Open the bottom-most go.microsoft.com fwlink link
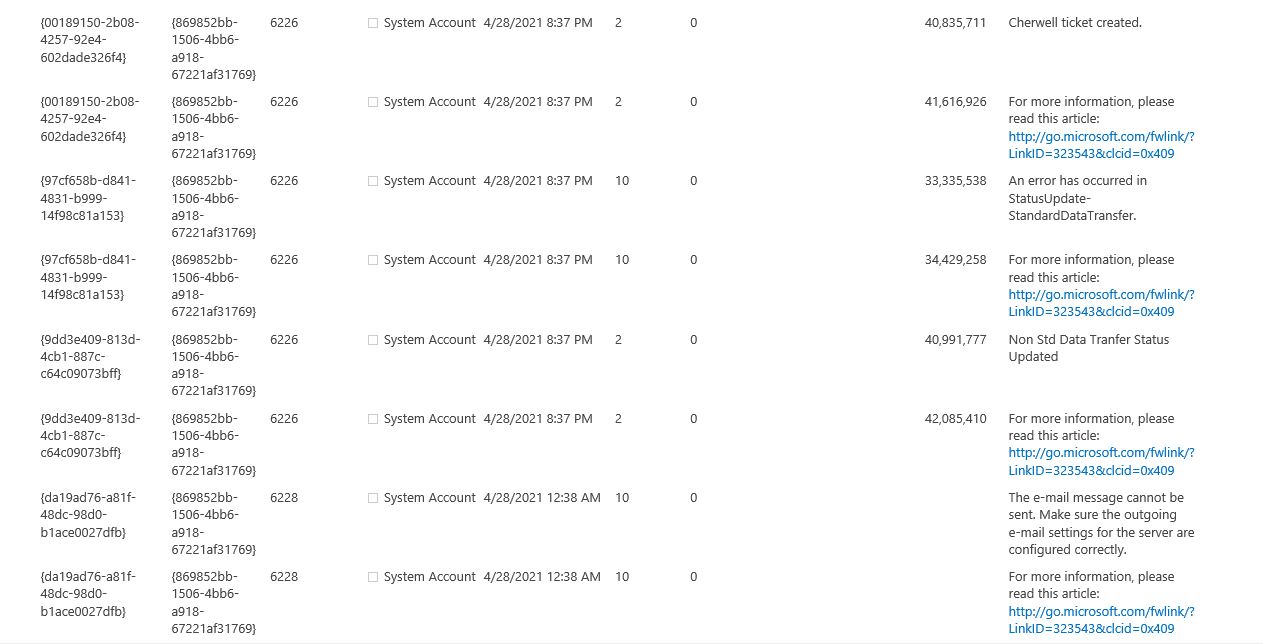The height and width of the screenshot is (644, 1263). [1101, 620]
